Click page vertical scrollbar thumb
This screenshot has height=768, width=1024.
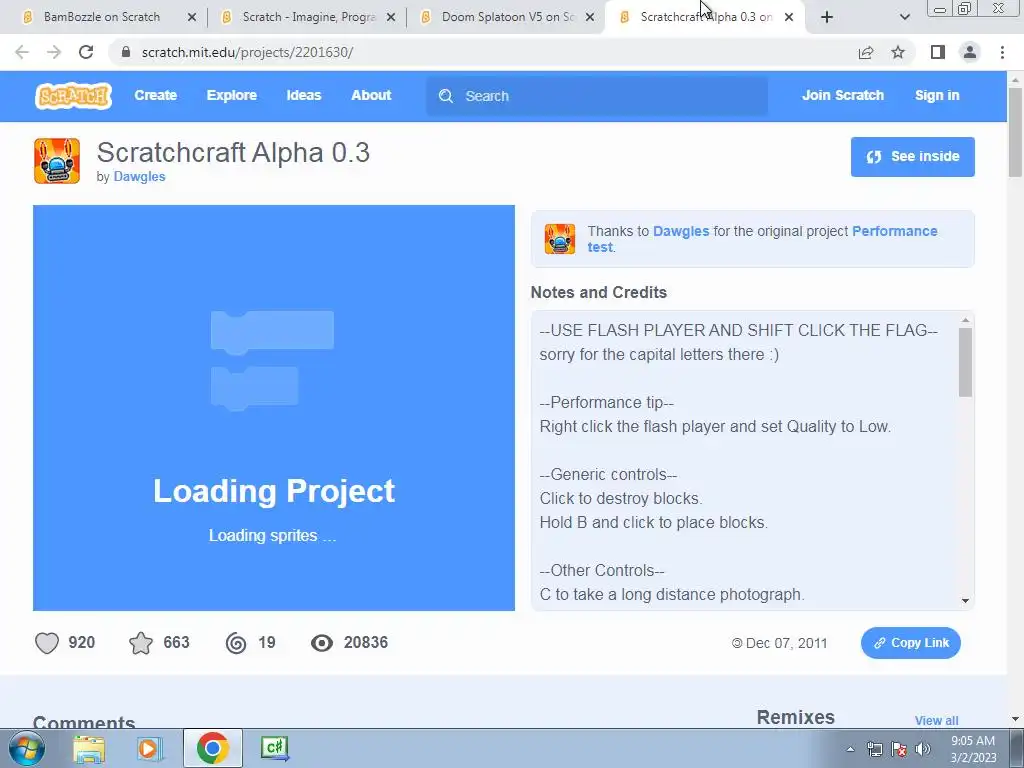[x=1015, y=132]
